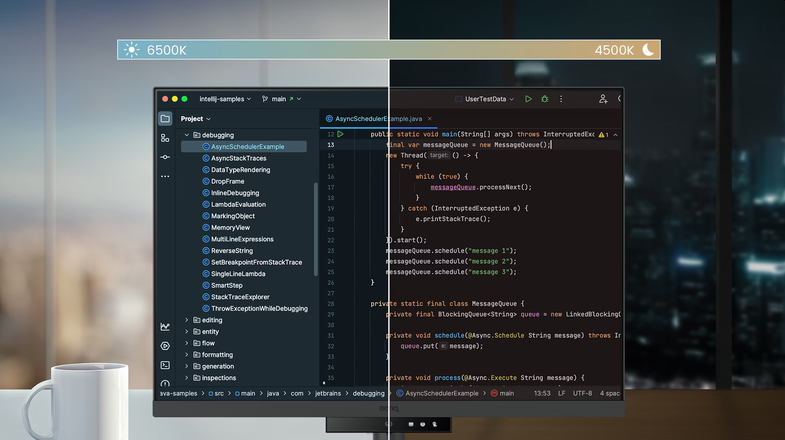The image size is (785, 440).
Task: Open the intellij-samples project dropdown
Action: point(225,99)
